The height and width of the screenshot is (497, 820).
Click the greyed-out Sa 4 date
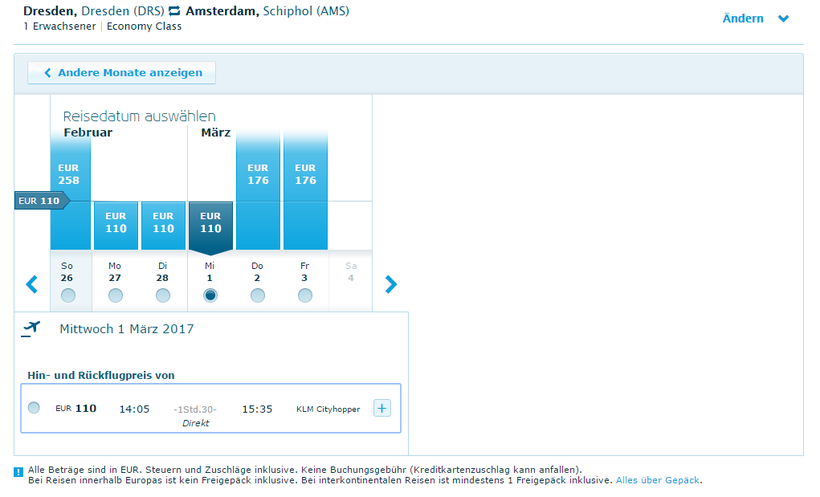(x=351, y=272)
